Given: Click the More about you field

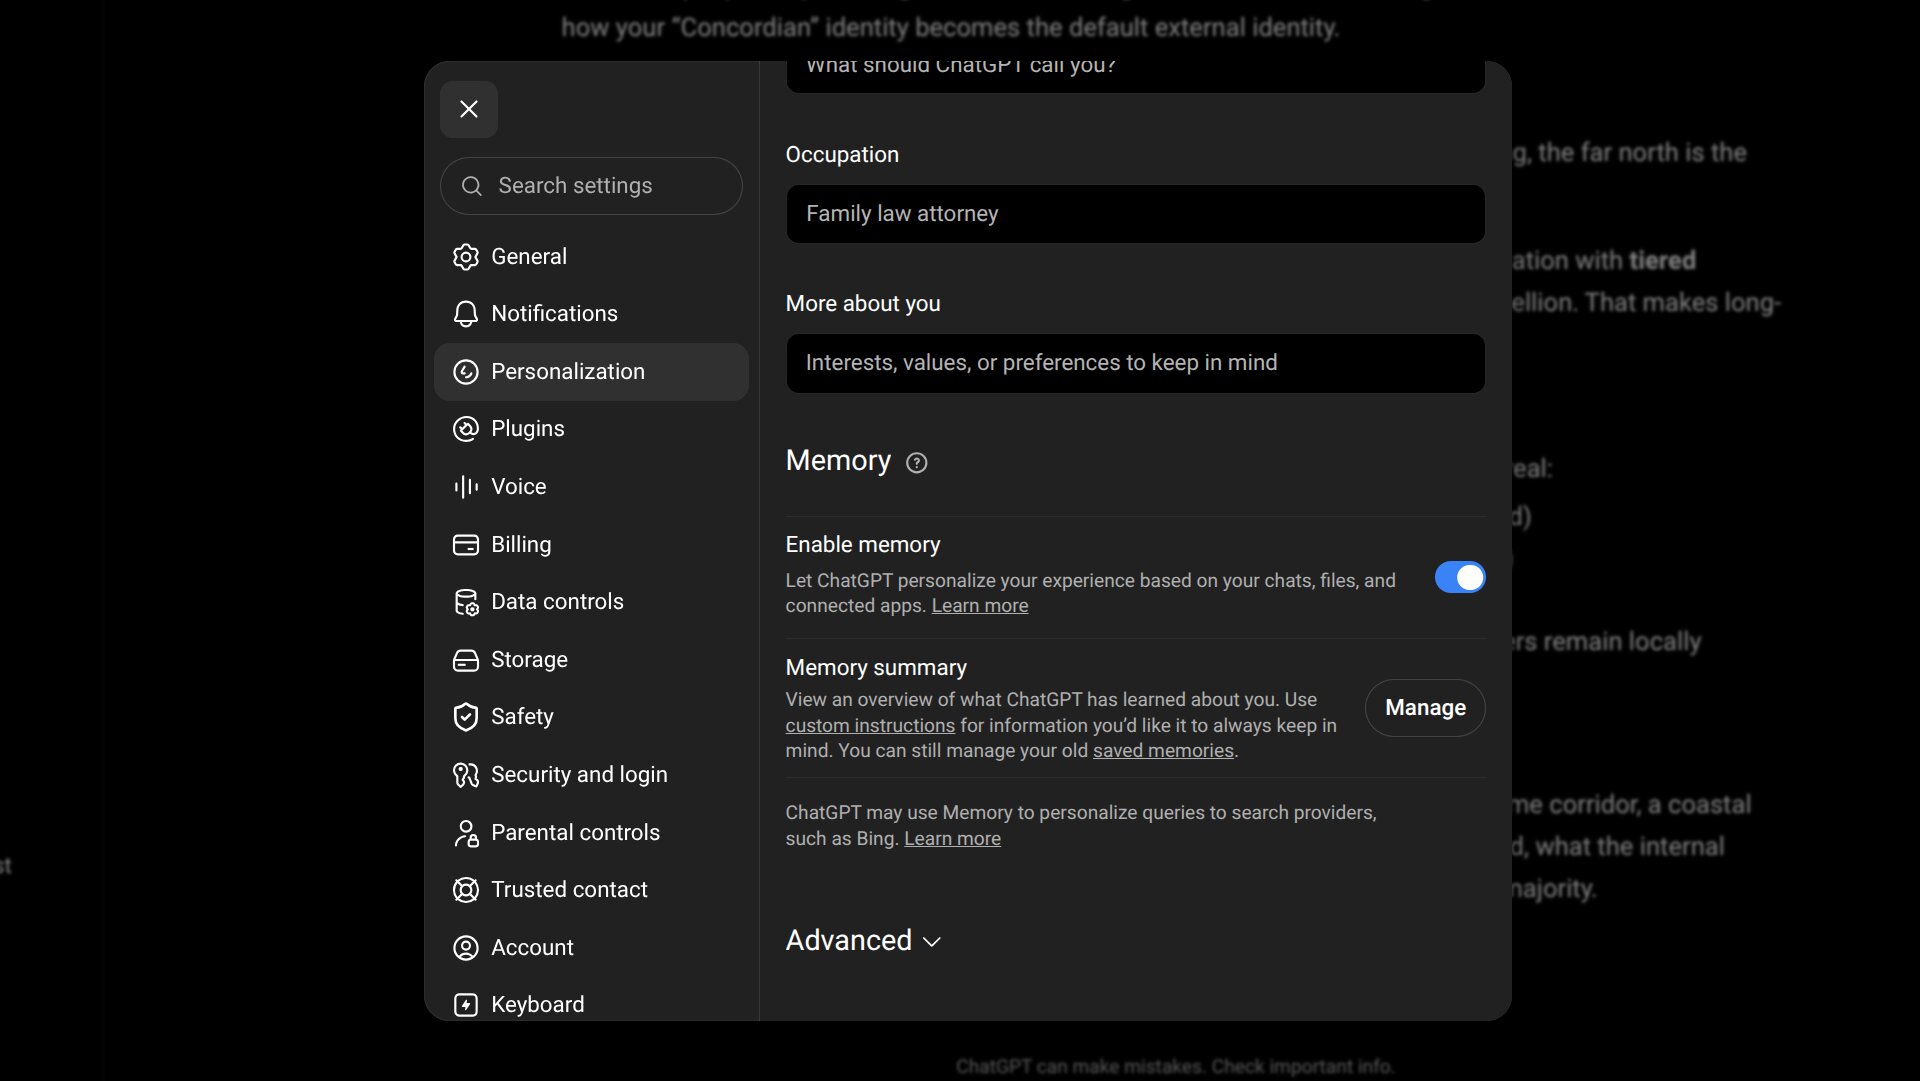Looking at the screenshot, I should (1135, 363).
